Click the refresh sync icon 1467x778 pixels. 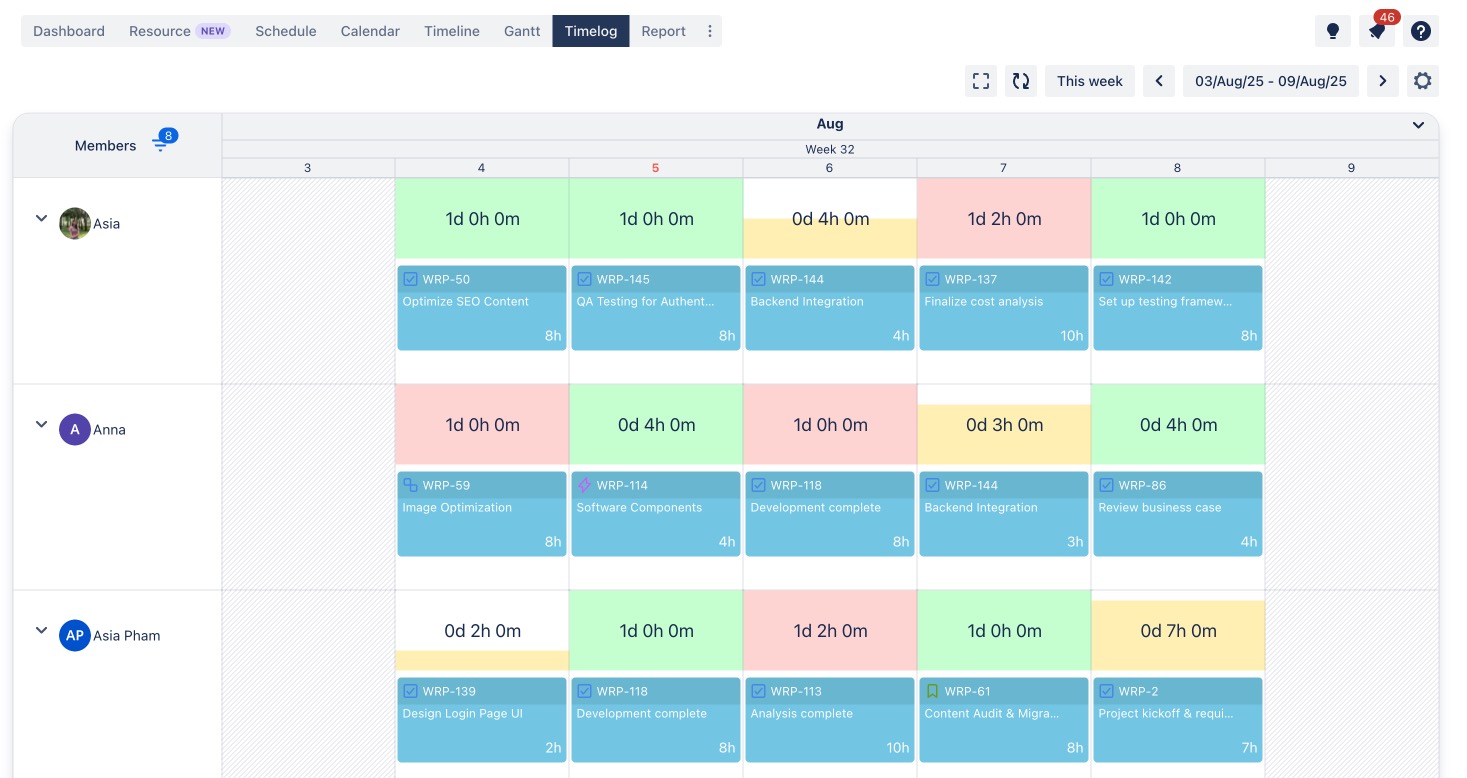coord(1021,81)
